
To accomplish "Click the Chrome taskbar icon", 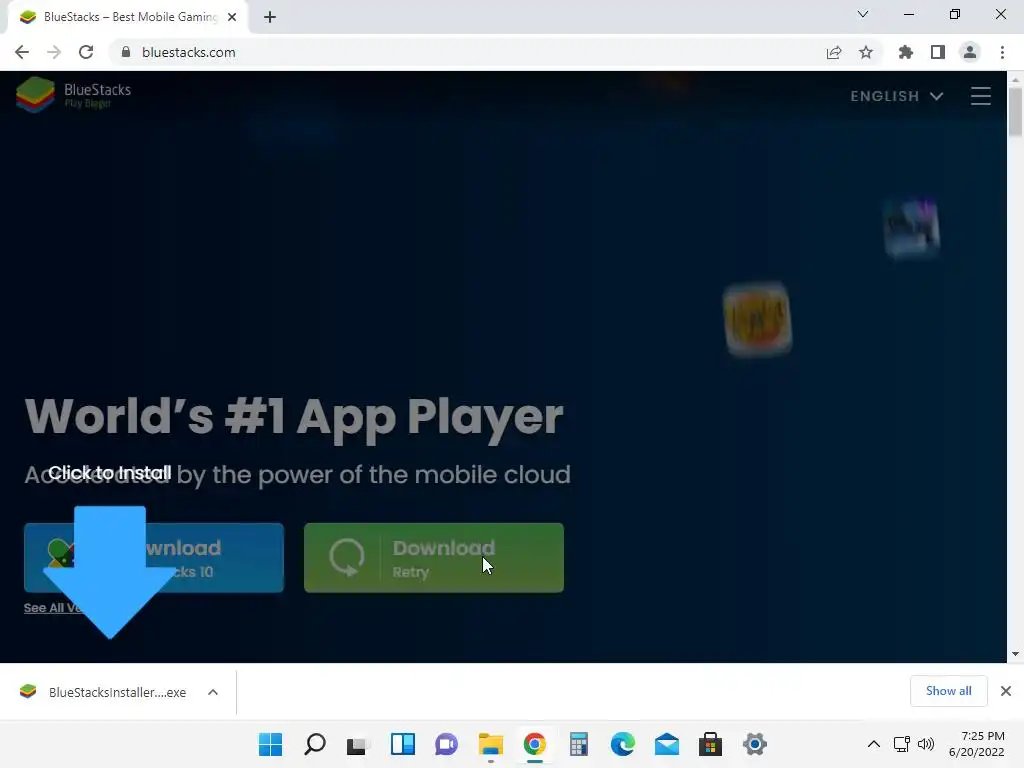I will pyautogui.click(x=534, y=744).
